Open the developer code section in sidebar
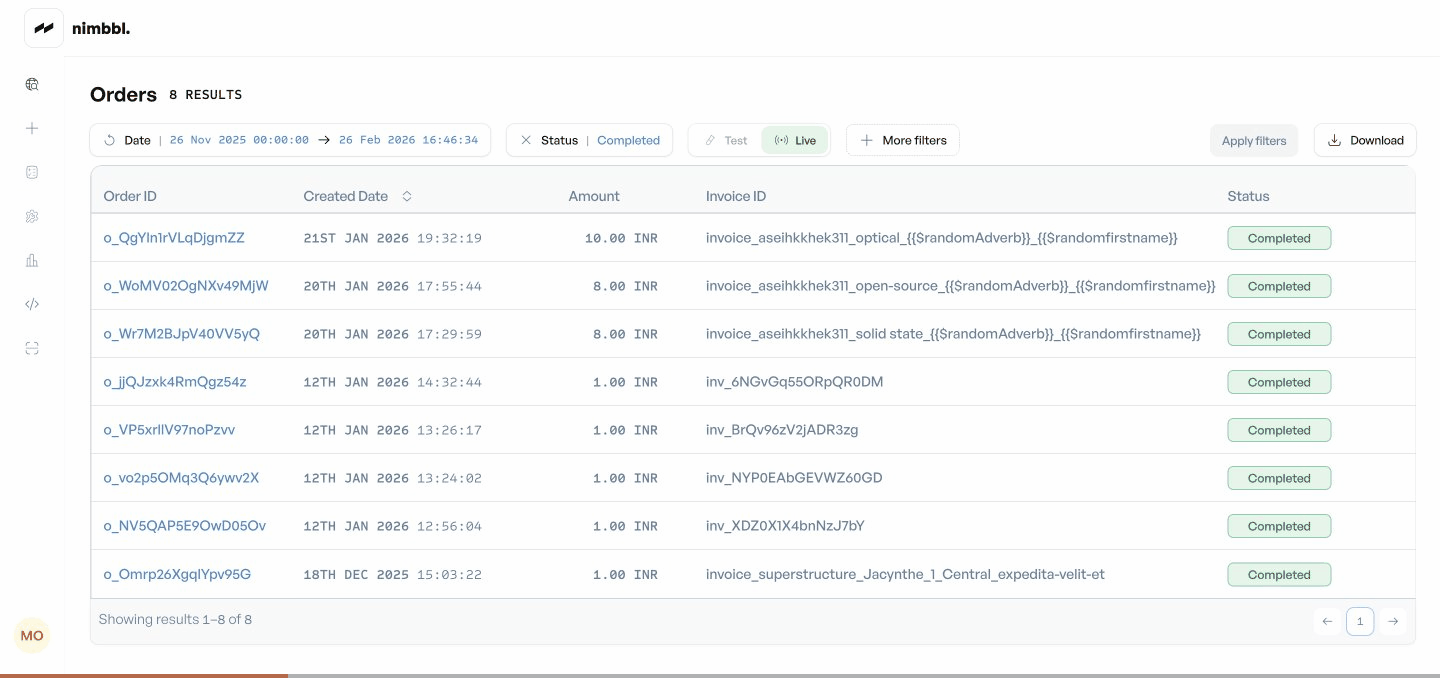1440x678 pixels. click(32, 304)
